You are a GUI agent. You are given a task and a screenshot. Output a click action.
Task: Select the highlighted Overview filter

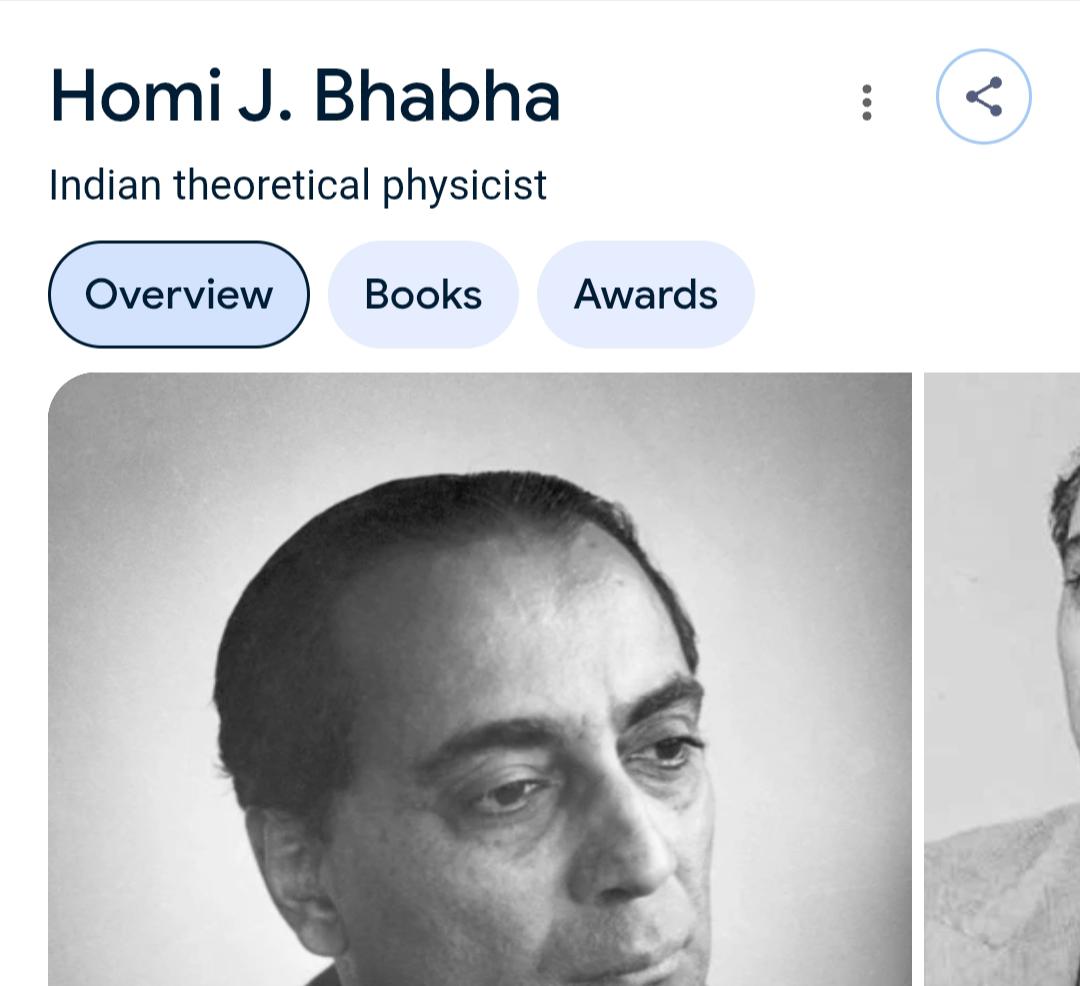[x=179, y=294]
